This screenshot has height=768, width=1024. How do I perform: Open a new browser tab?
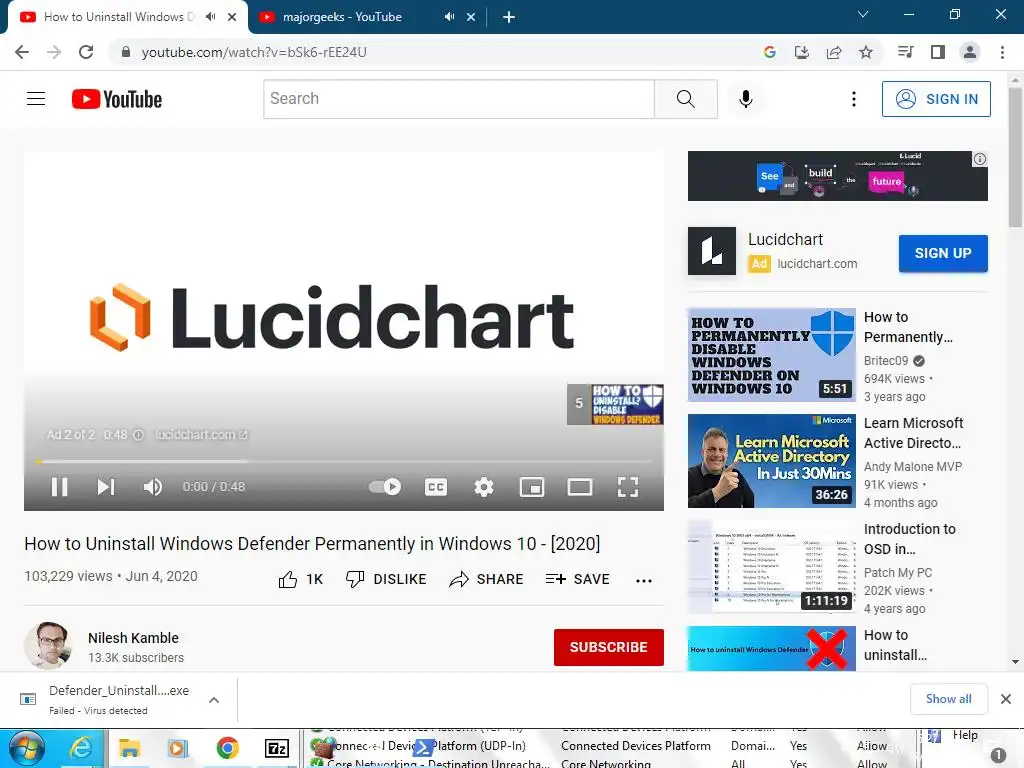point(509,17)
